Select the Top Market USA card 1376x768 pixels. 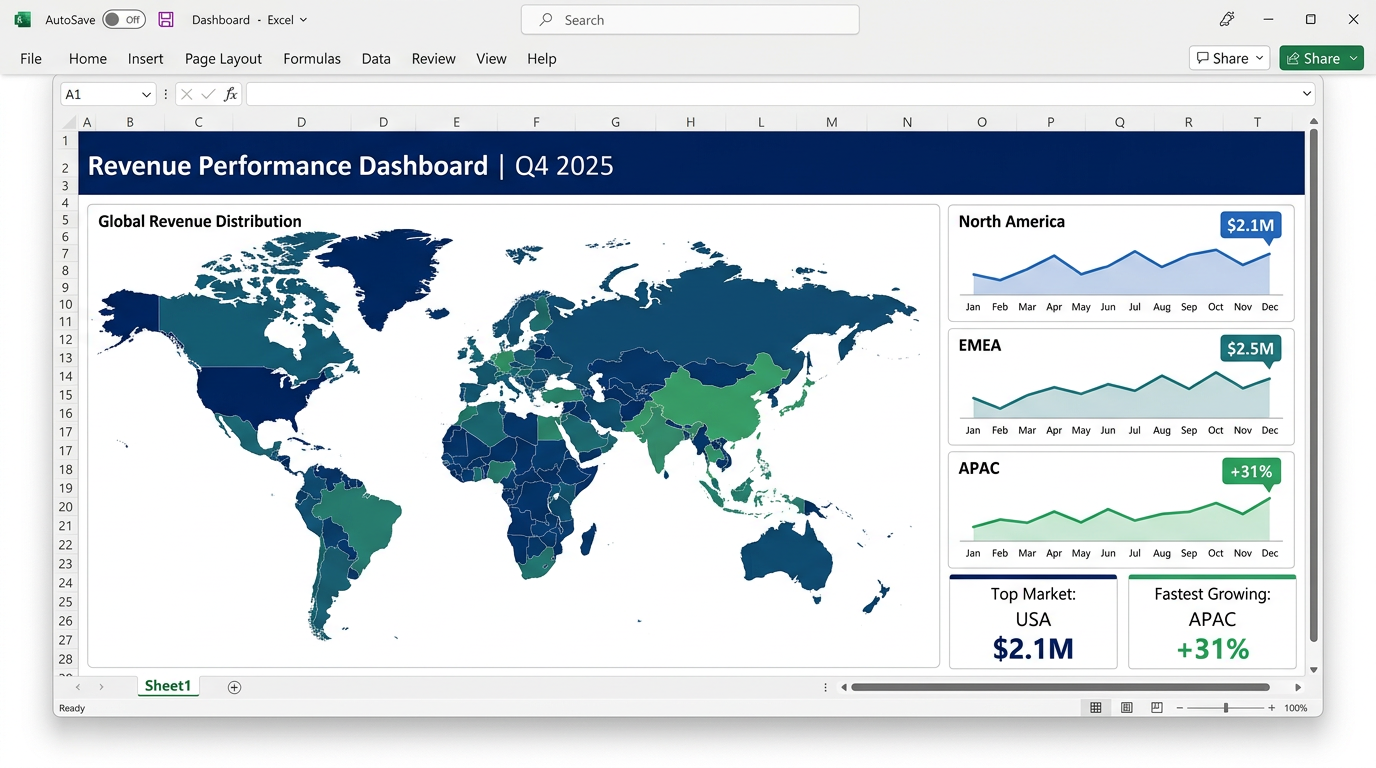pyautogui.click(x=1033, y=621)
